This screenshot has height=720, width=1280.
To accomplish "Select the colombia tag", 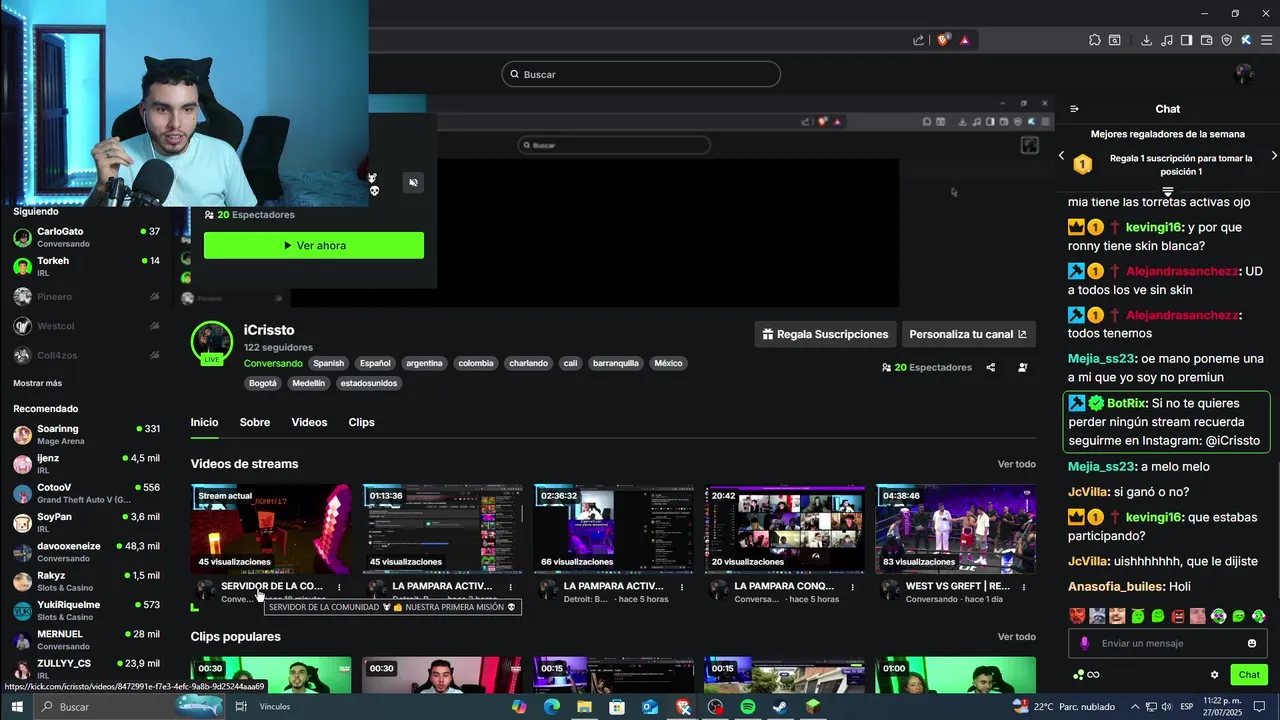I will tap(476, 363).
